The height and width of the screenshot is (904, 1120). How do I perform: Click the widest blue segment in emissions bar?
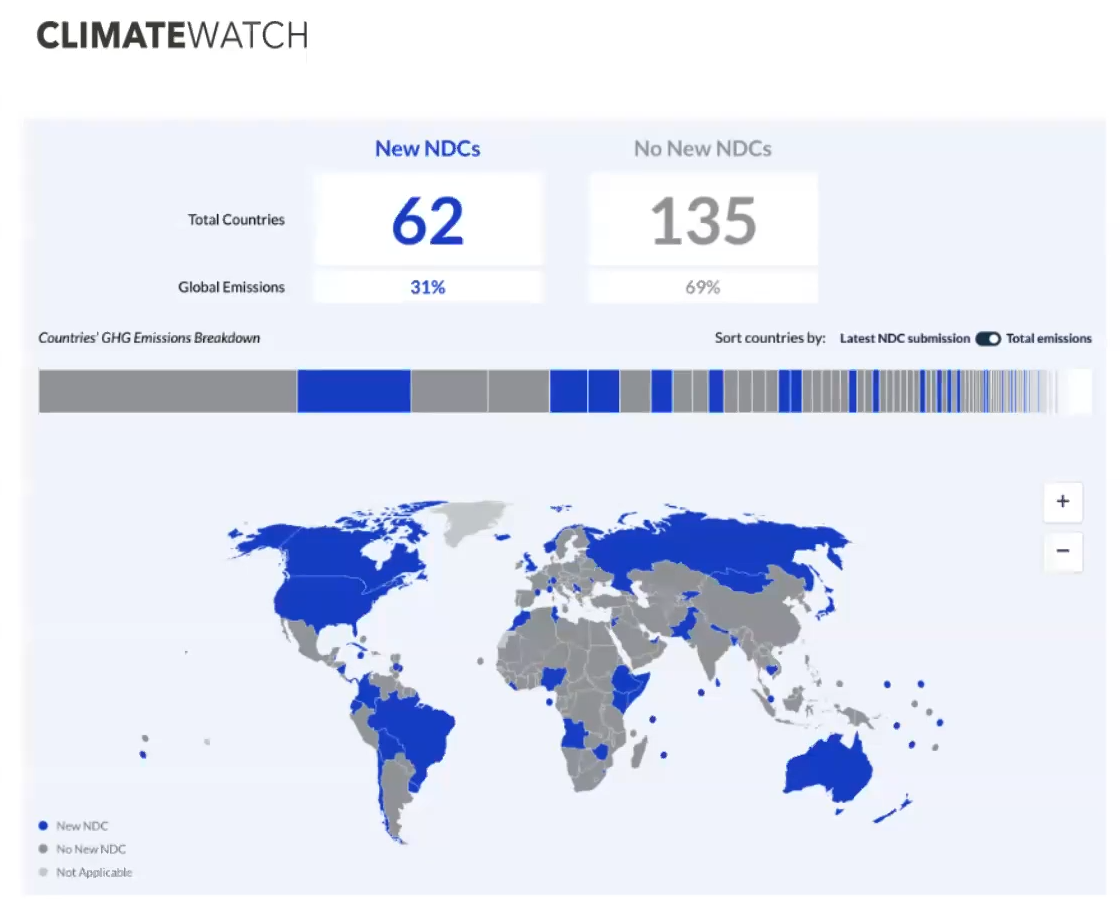click(x=354, y=391)
